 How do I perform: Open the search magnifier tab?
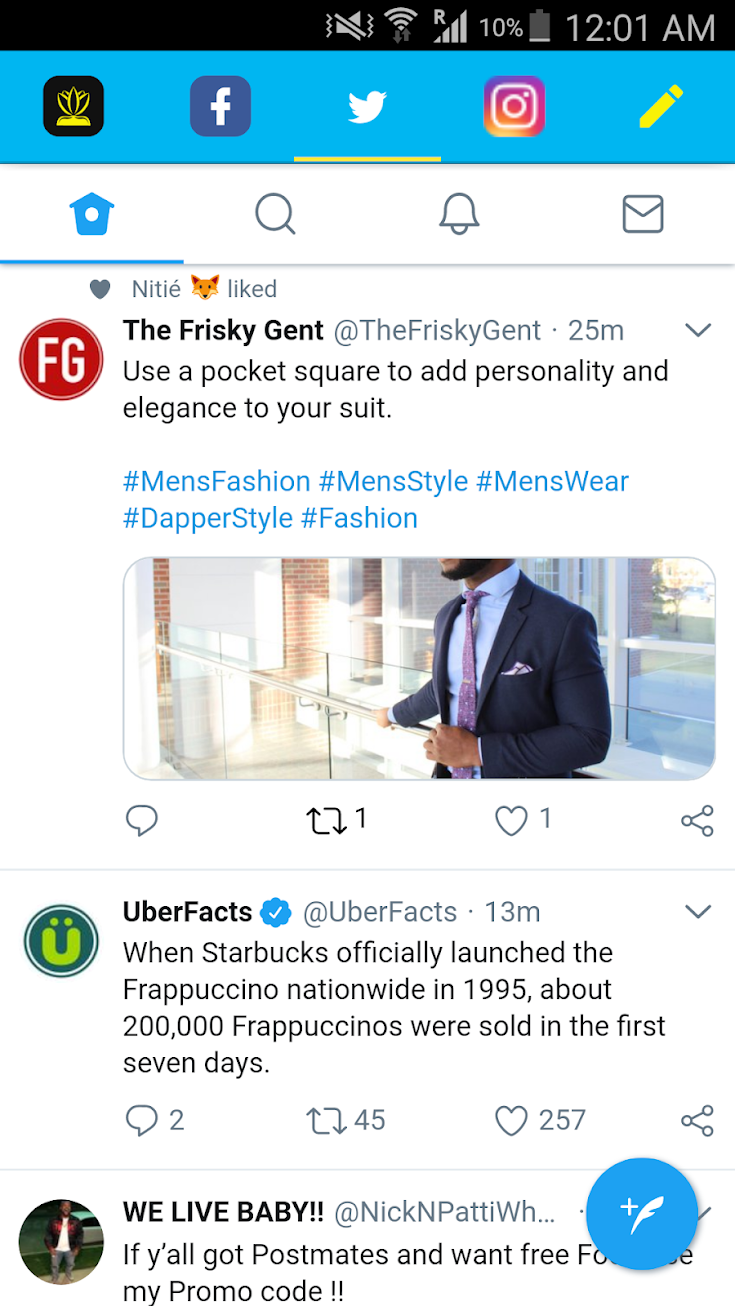tap(275, 214)
